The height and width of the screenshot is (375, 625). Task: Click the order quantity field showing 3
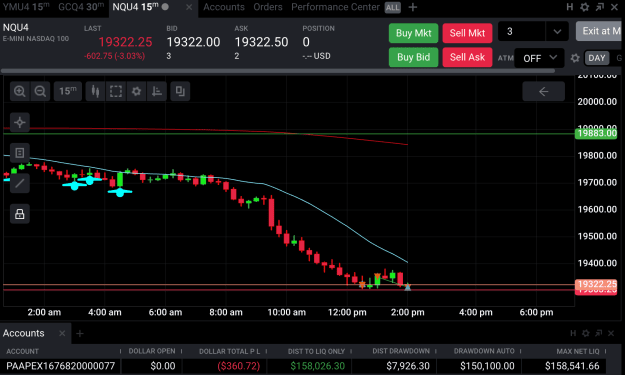(521, 31)
